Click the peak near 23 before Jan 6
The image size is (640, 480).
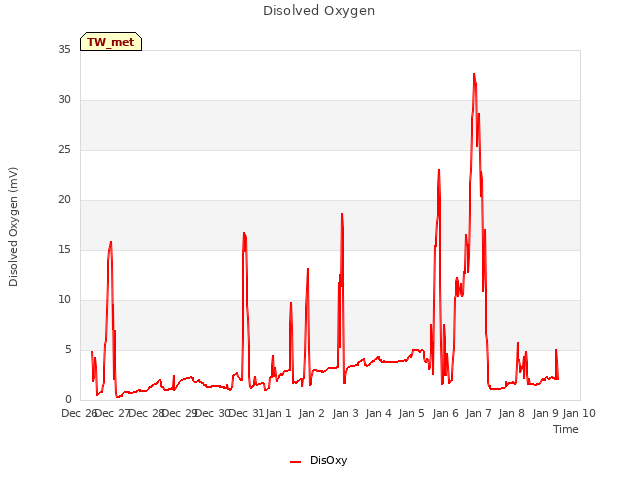[439, 170]
